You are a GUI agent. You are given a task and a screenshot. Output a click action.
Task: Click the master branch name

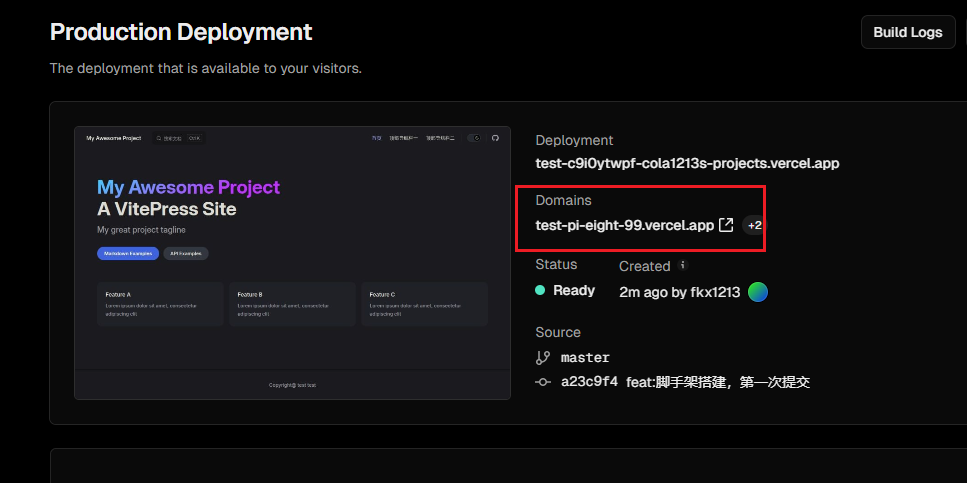(x=585, y=358)
